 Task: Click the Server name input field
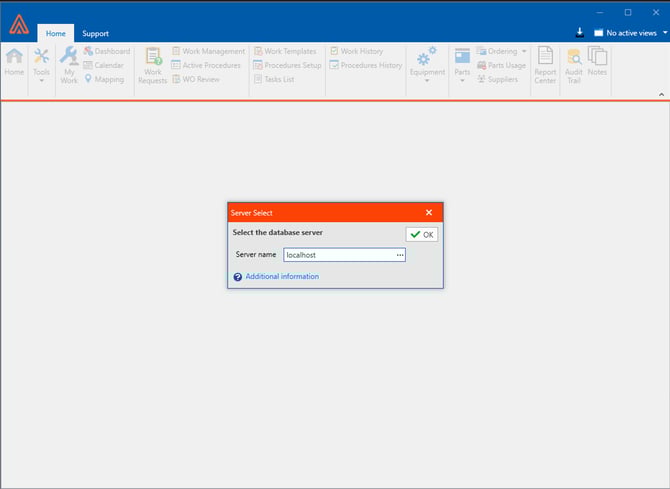coord(338,255)
